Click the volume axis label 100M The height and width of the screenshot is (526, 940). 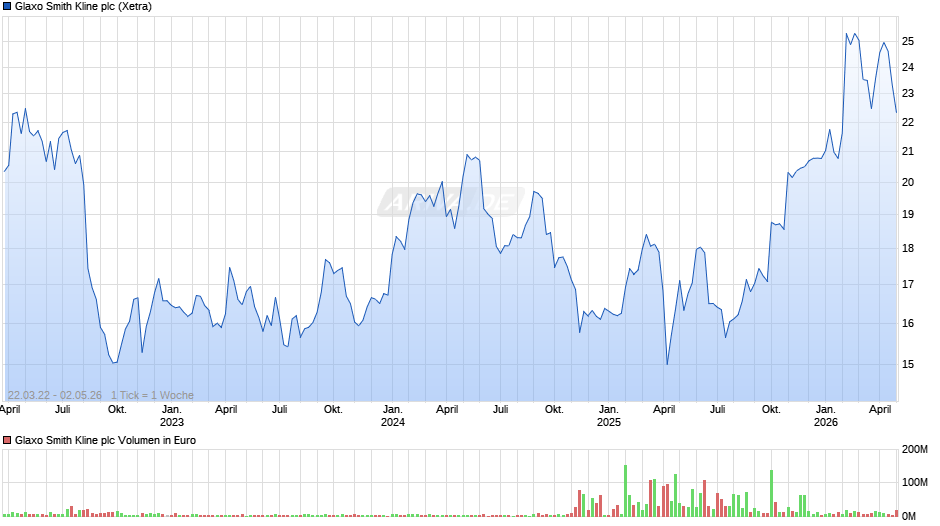(915, 482)
